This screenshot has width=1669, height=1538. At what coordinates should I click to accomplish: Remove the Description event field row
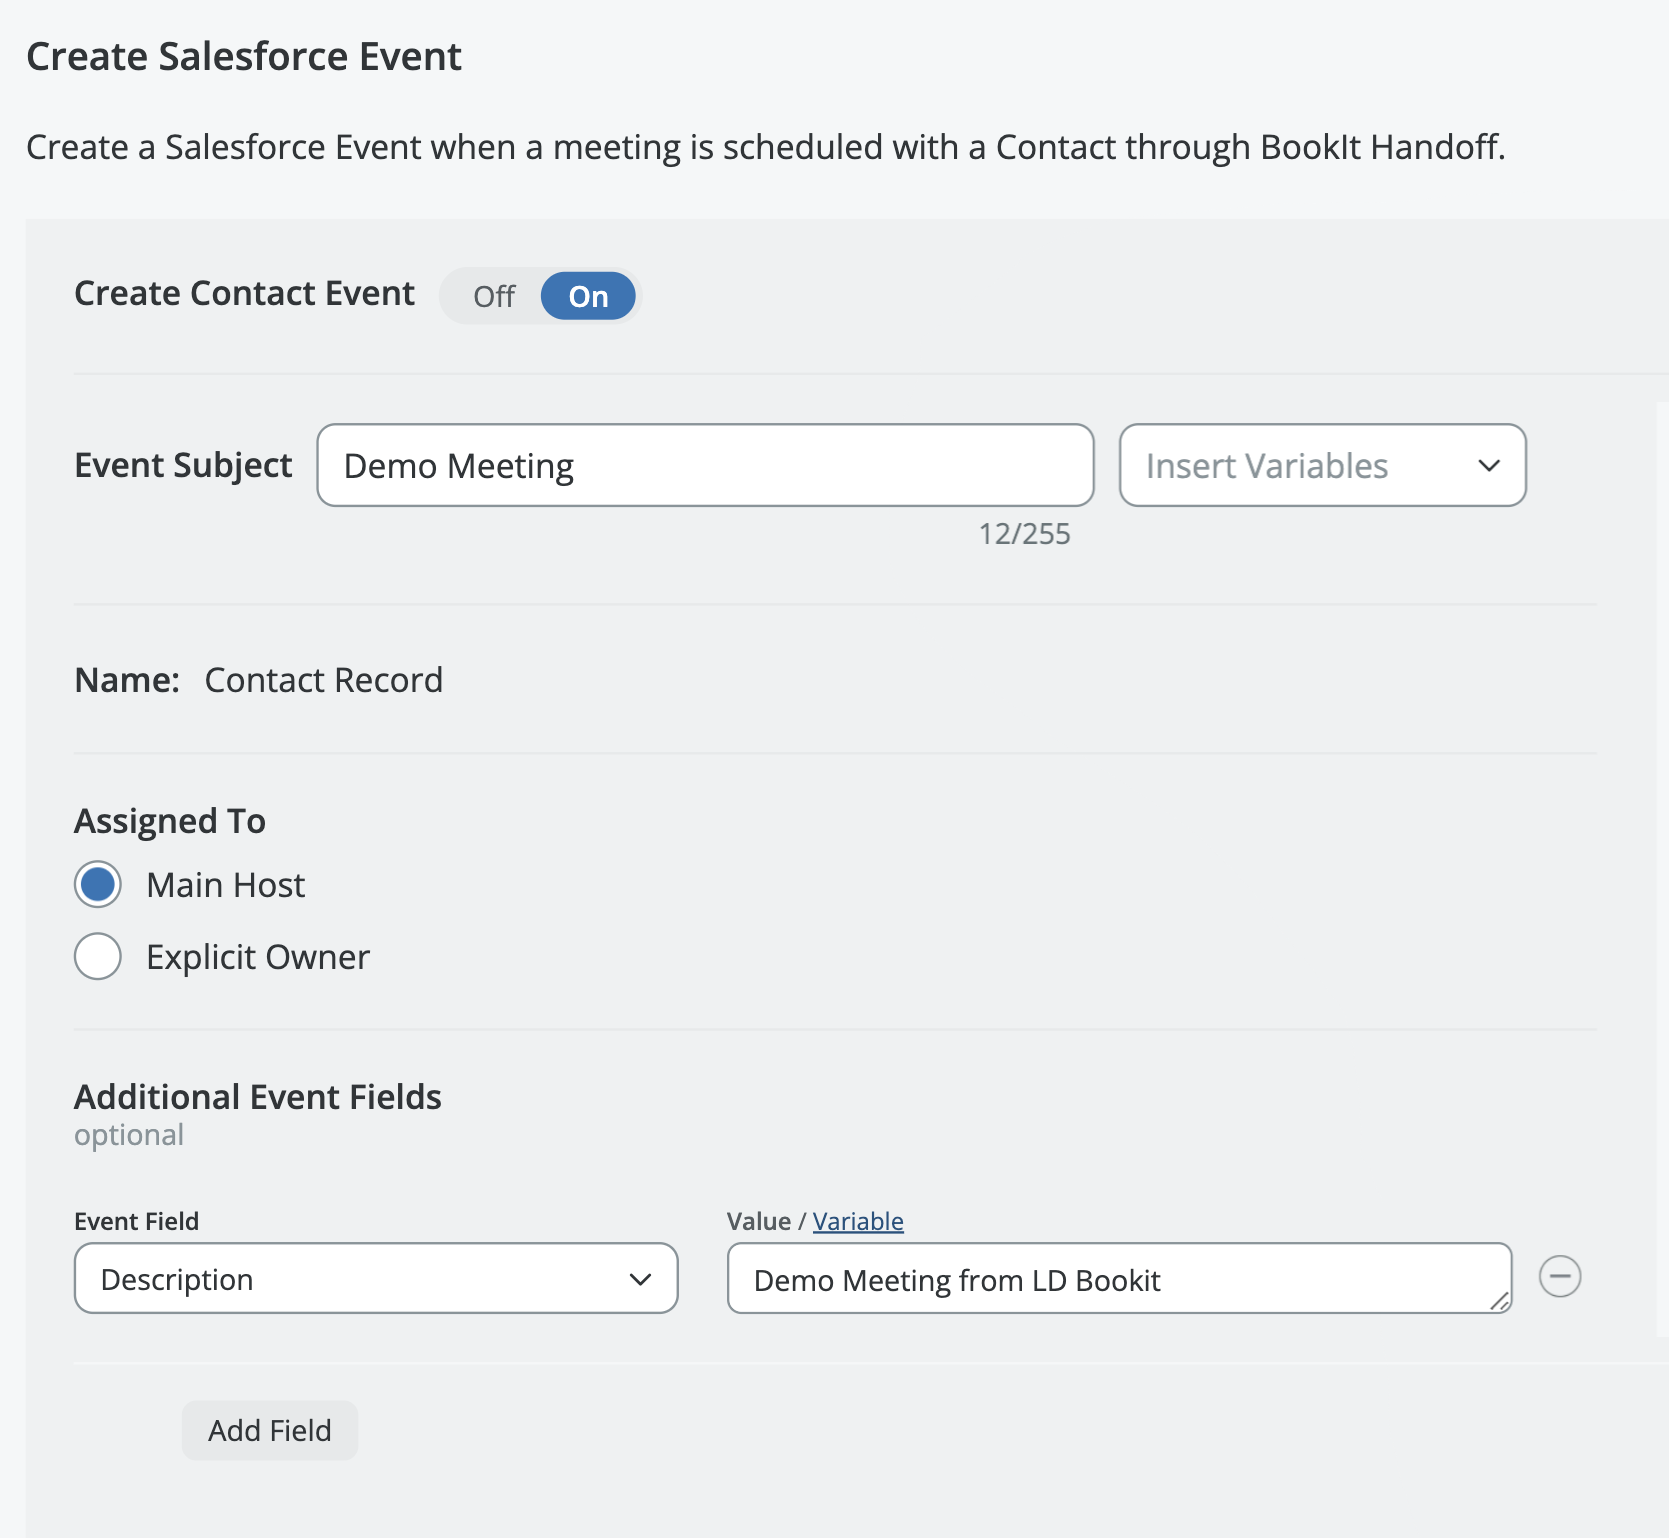(x=1559, y=1277)
